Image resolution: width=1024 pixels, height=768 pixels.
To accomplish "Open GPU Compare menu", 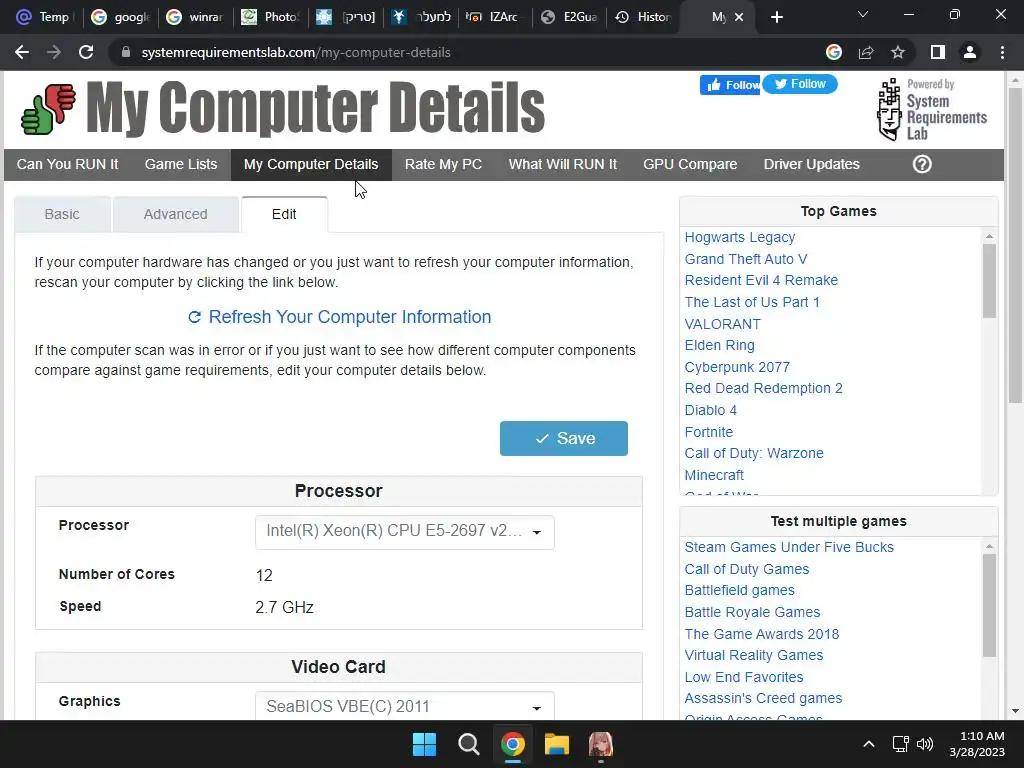I will [x=690, y=165].
